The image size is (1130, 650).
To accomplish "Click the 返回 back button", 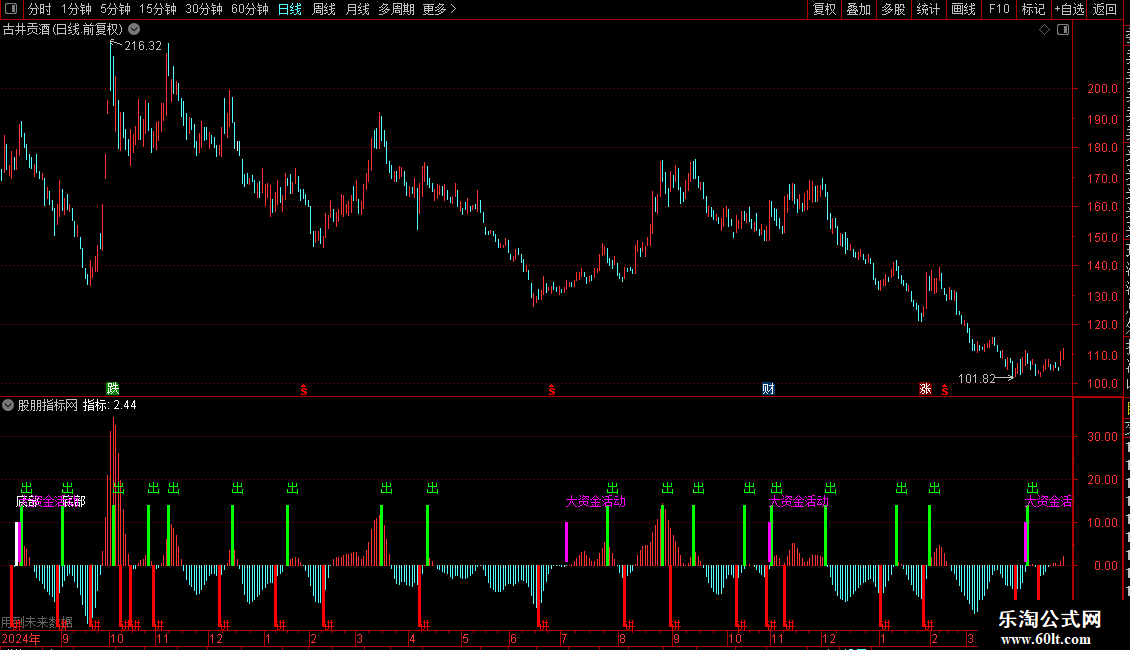I will (x=1105, y=9).
